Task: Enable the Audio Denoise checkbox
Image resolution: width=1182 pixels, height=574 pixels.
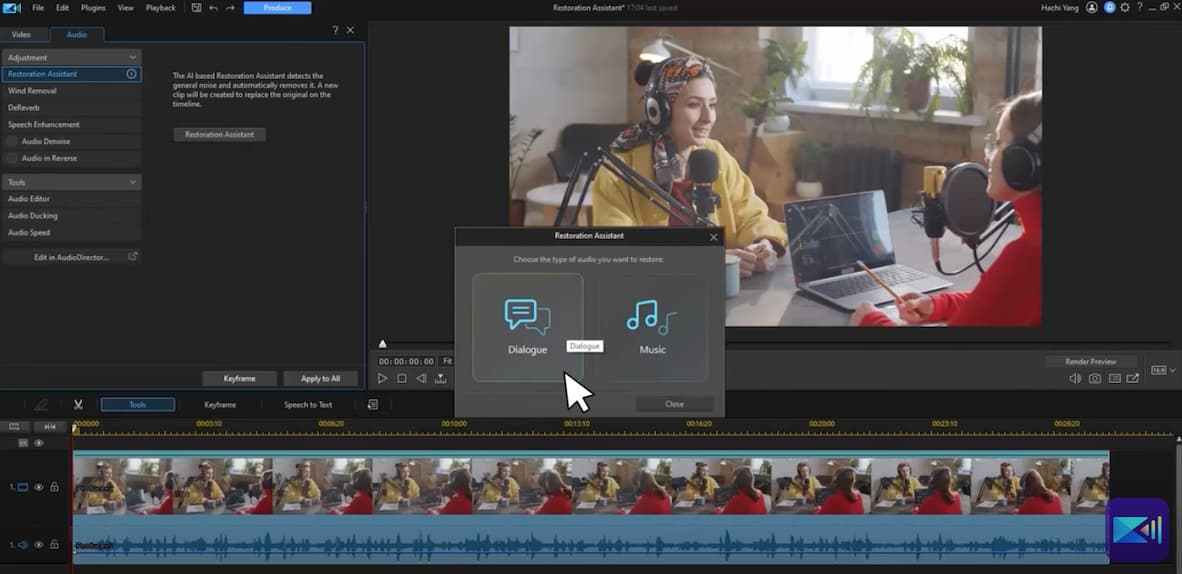Action: point(12,142)
